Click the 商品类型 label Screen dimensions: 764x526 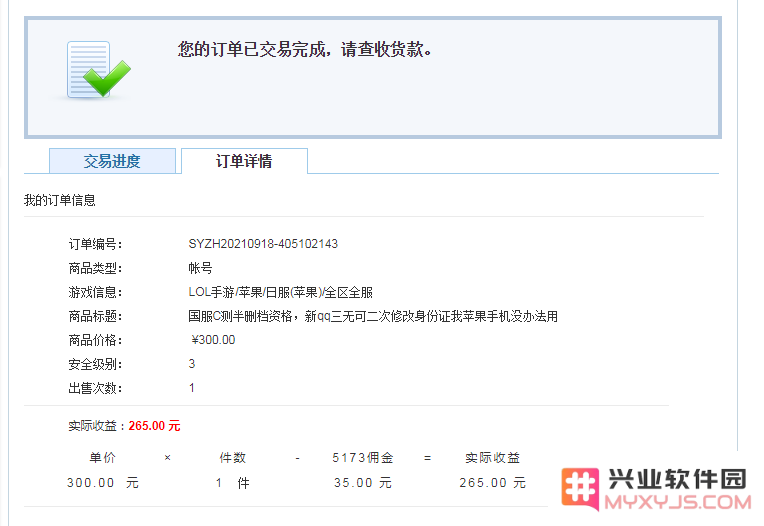point(96,268)
